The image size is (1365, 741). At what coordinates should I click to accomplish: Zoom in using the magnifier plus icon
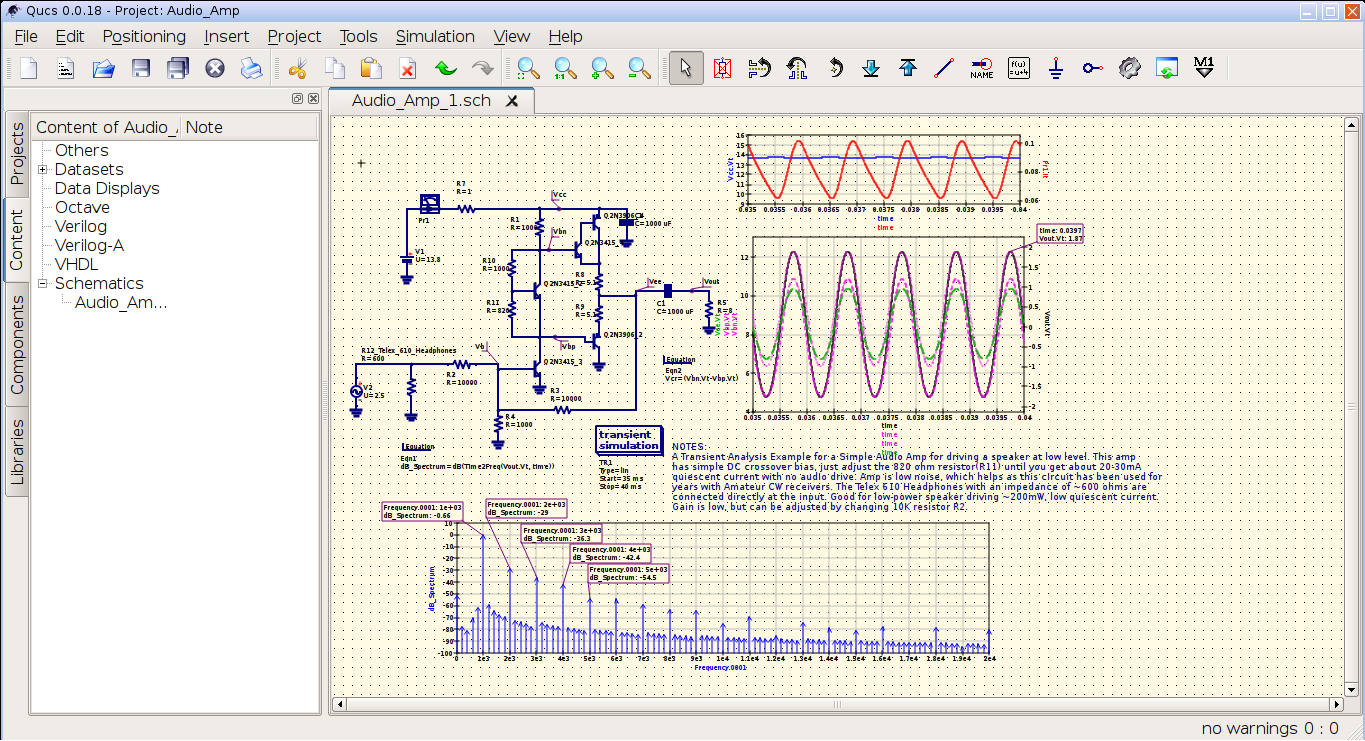602,69
